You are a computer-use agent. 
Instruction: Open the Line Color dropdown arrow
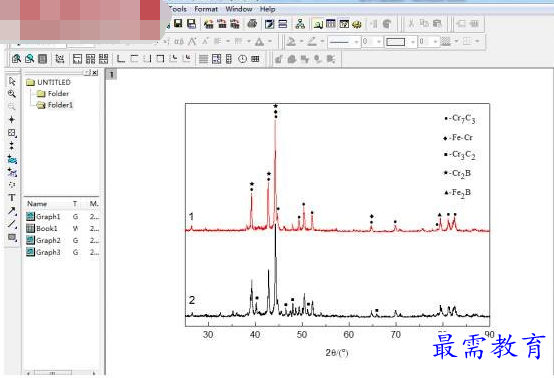(322, 42)
